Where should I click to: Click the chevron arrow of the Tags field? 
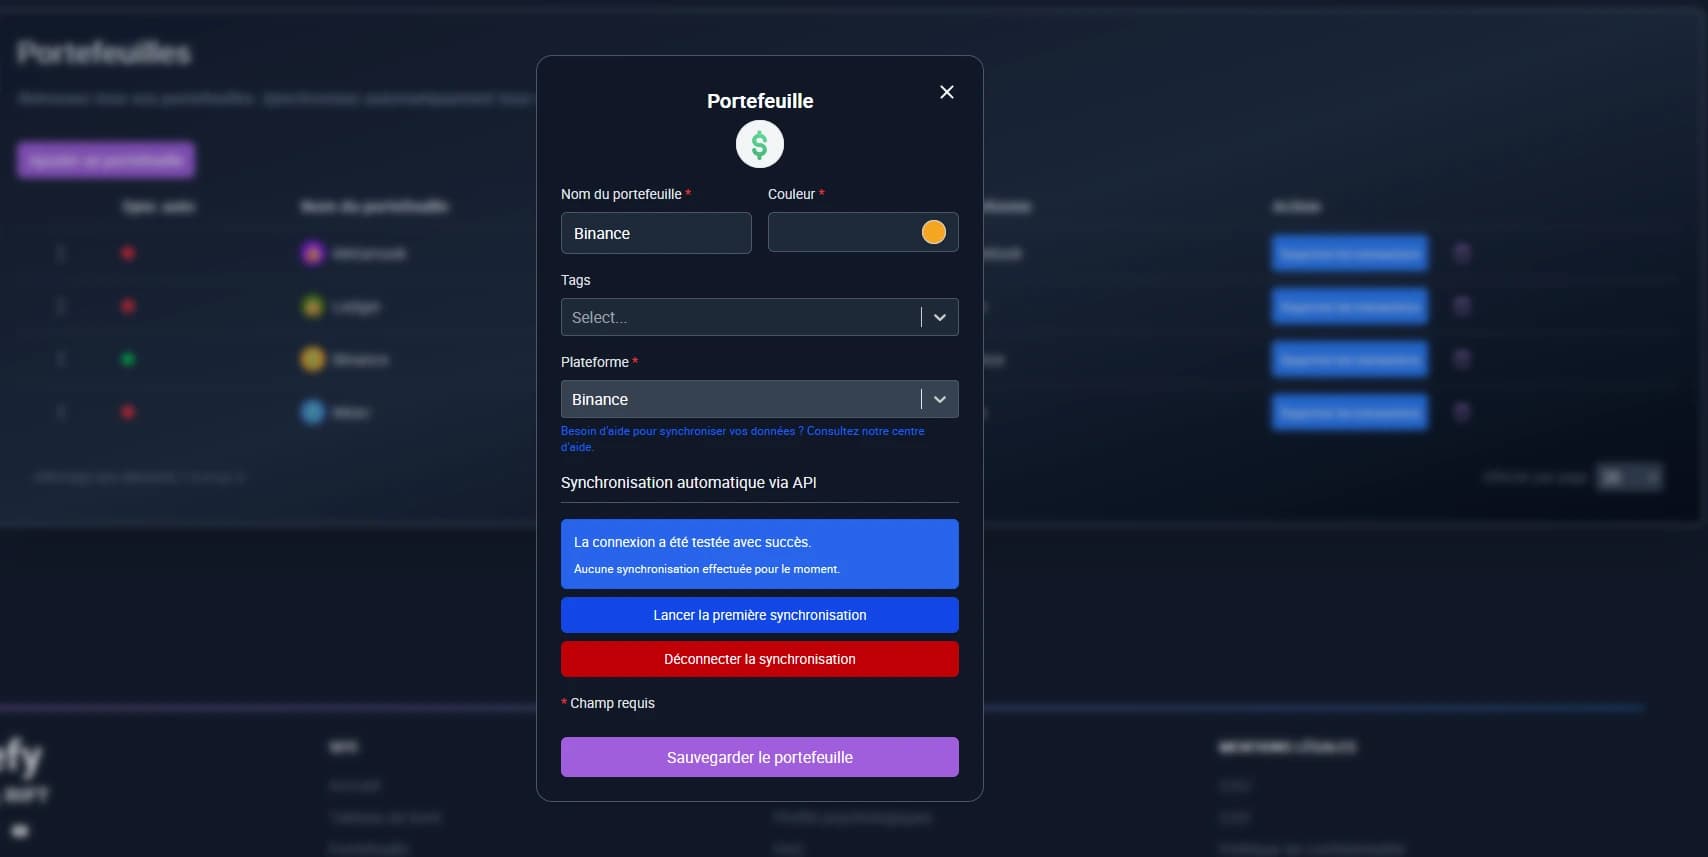tap(939, 317)
